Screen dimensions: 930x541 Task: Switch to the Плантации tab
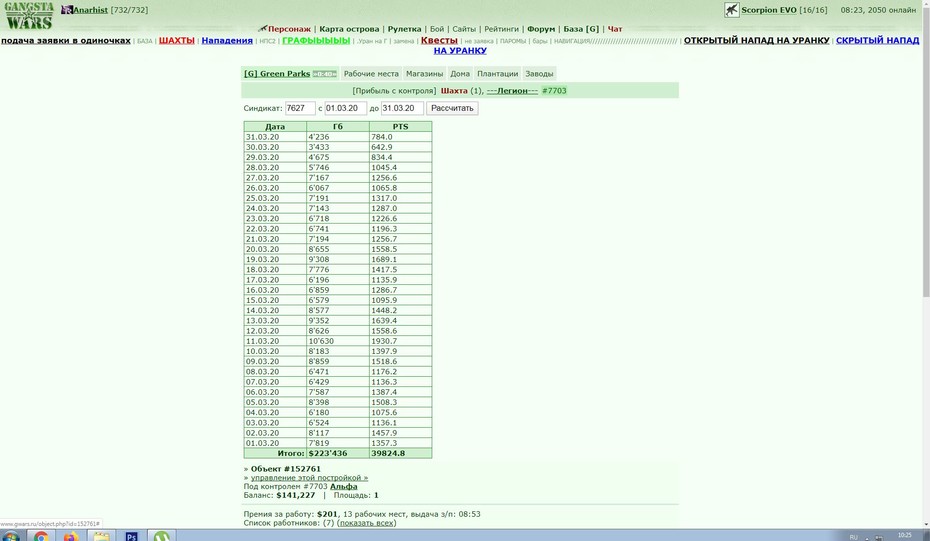497,74
